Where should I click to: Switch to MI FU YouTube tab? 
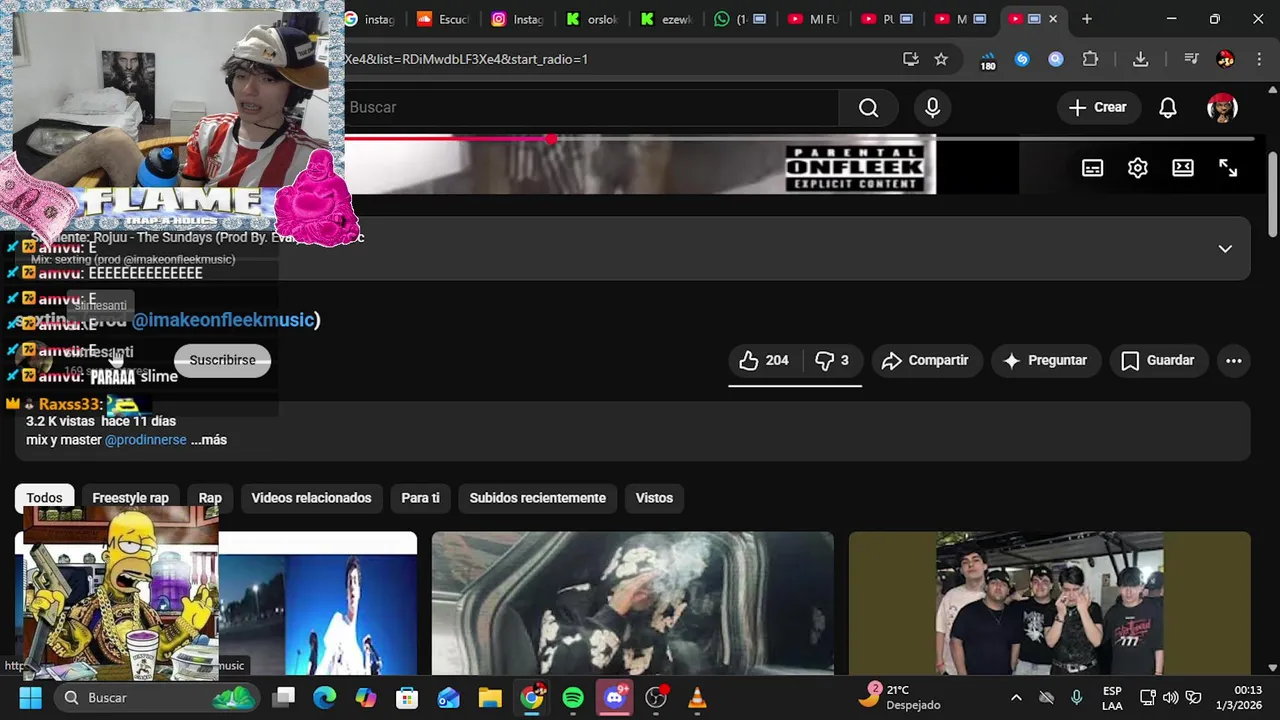(814, 19)
